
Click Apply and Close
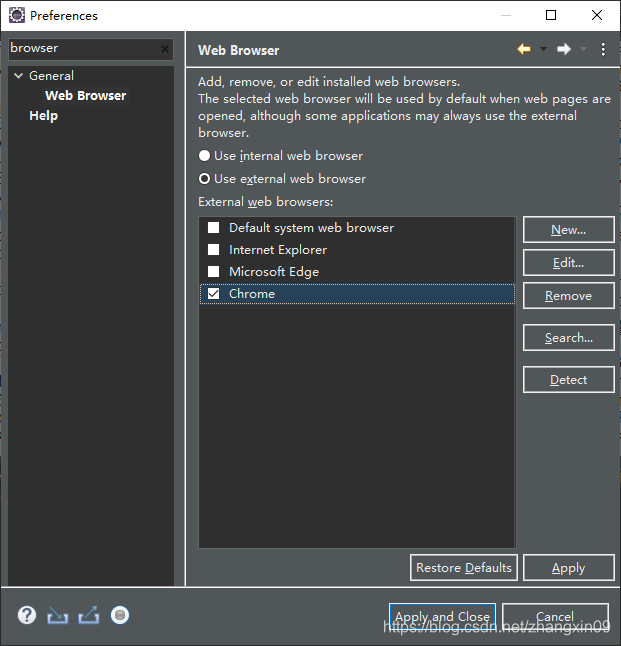tap(442, 616)
